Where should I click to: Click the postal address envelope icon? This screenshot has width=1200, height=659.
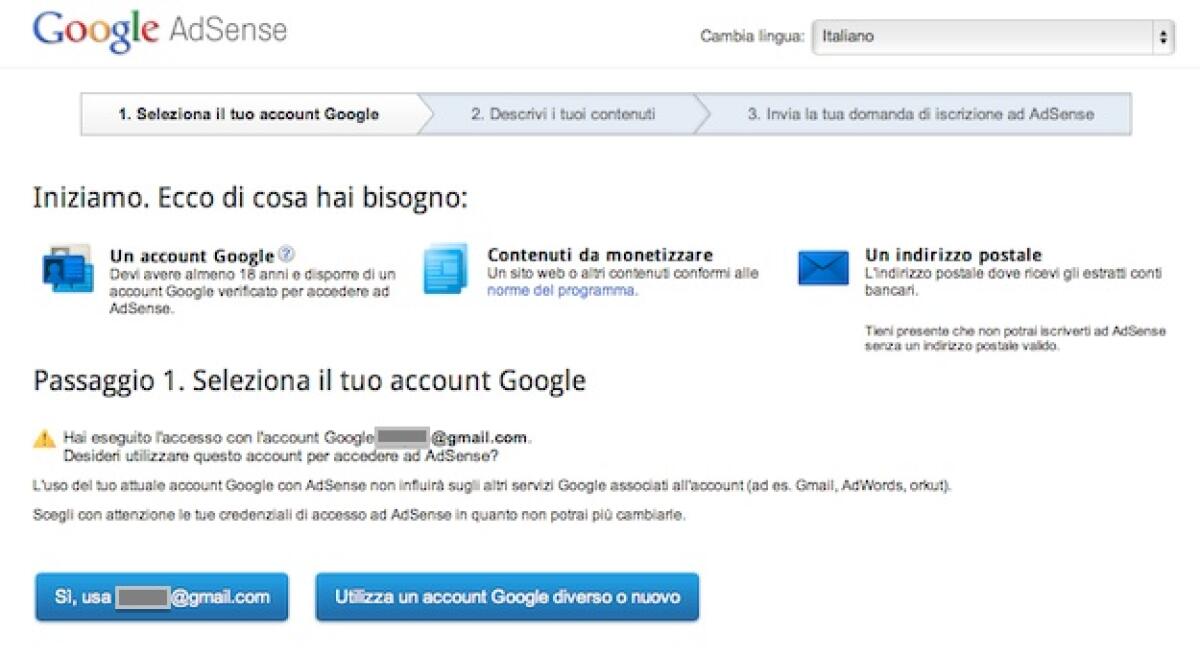pos(824,268)
